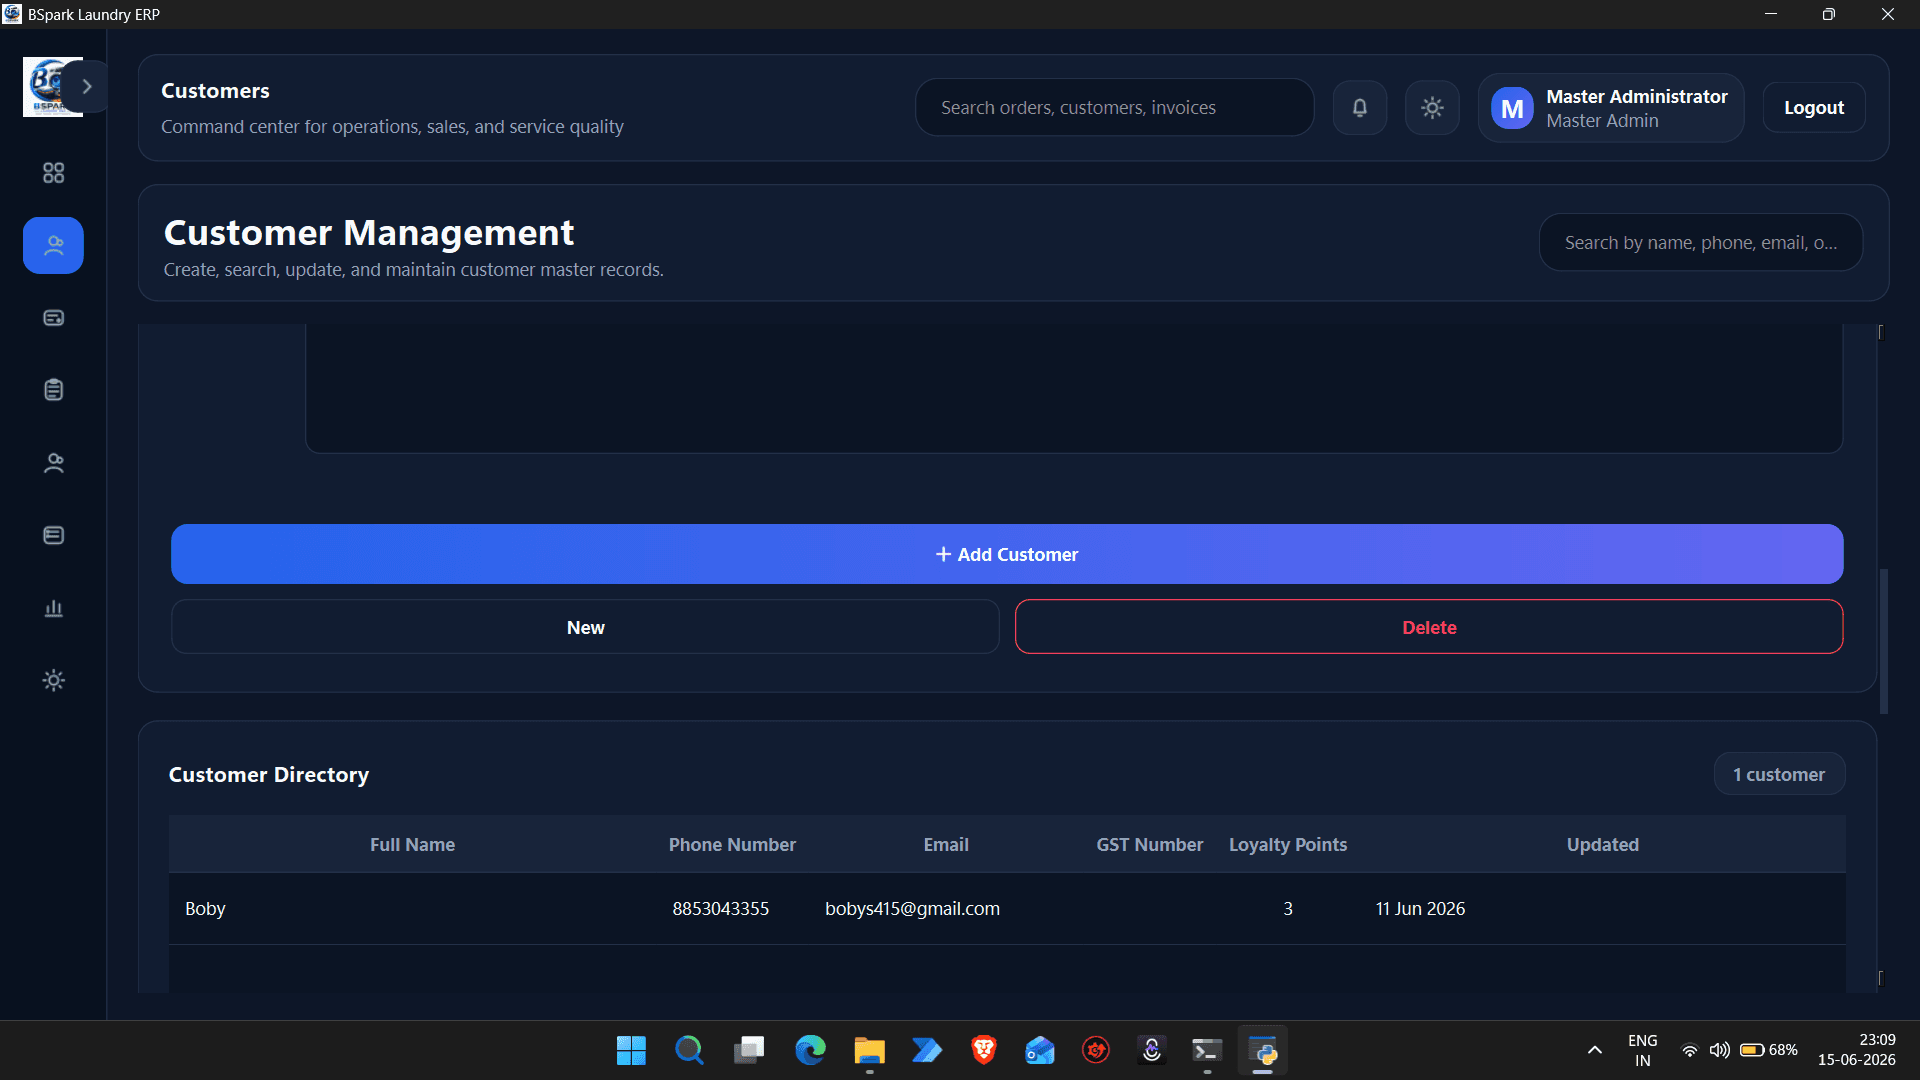The image size is (1920, 1080).
Task: Sort by GST Number column header
Action: pos(1150,844)
